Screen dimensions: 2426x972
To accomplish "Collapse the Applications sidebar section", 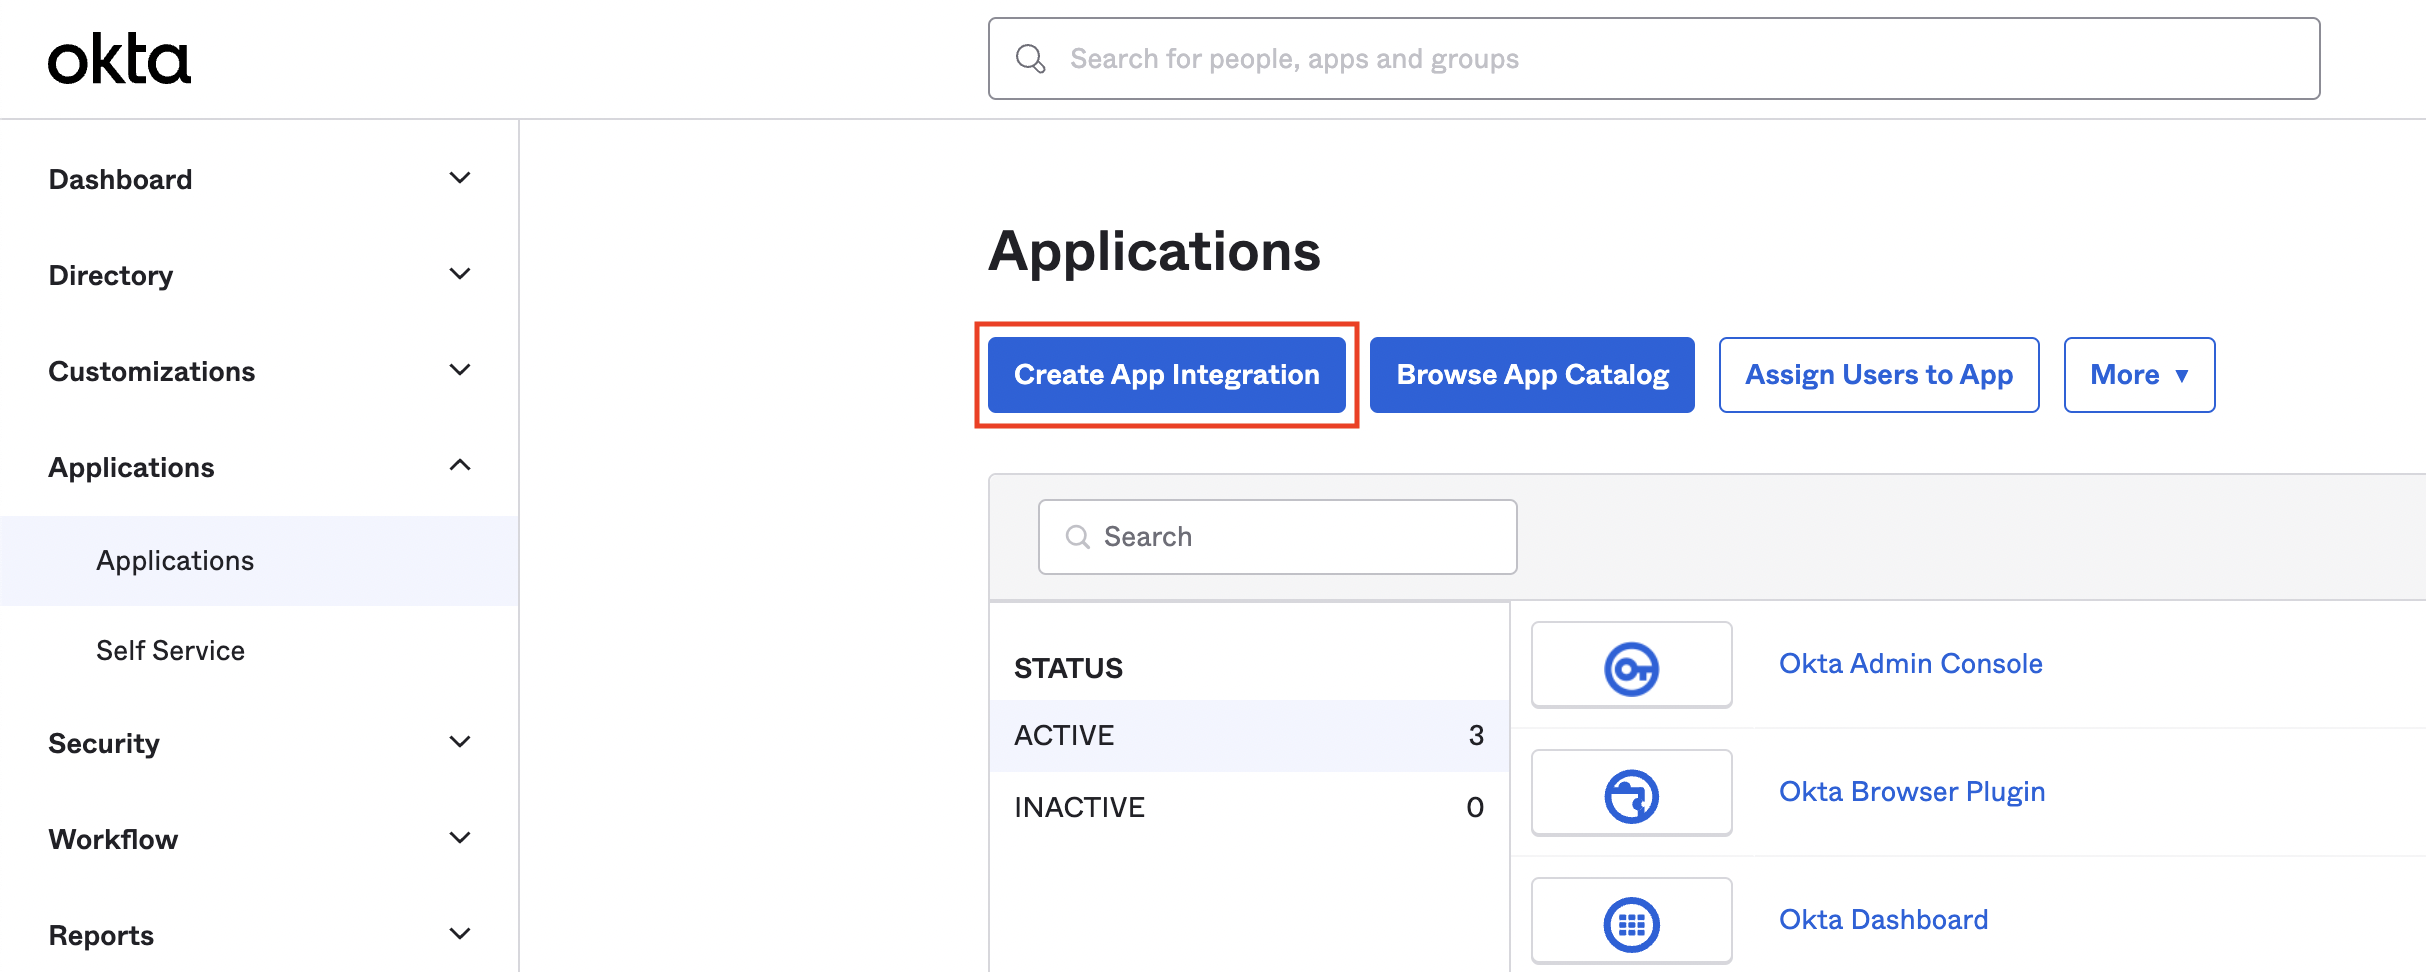I will click(x=459, y=464).
